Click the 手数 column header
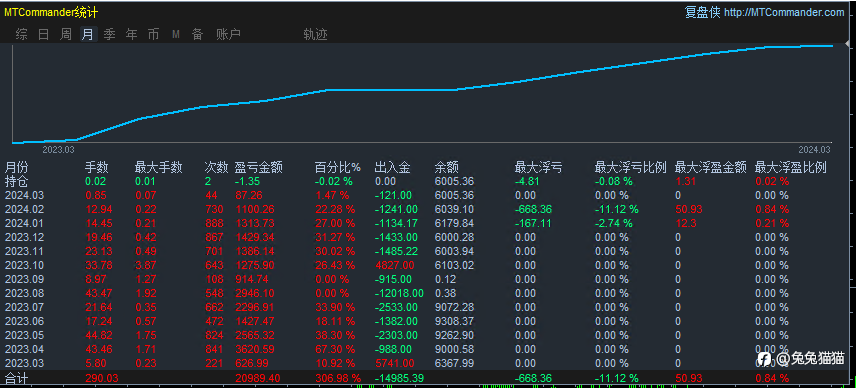The width and height of the screenshot is (856, 388). 96,167
